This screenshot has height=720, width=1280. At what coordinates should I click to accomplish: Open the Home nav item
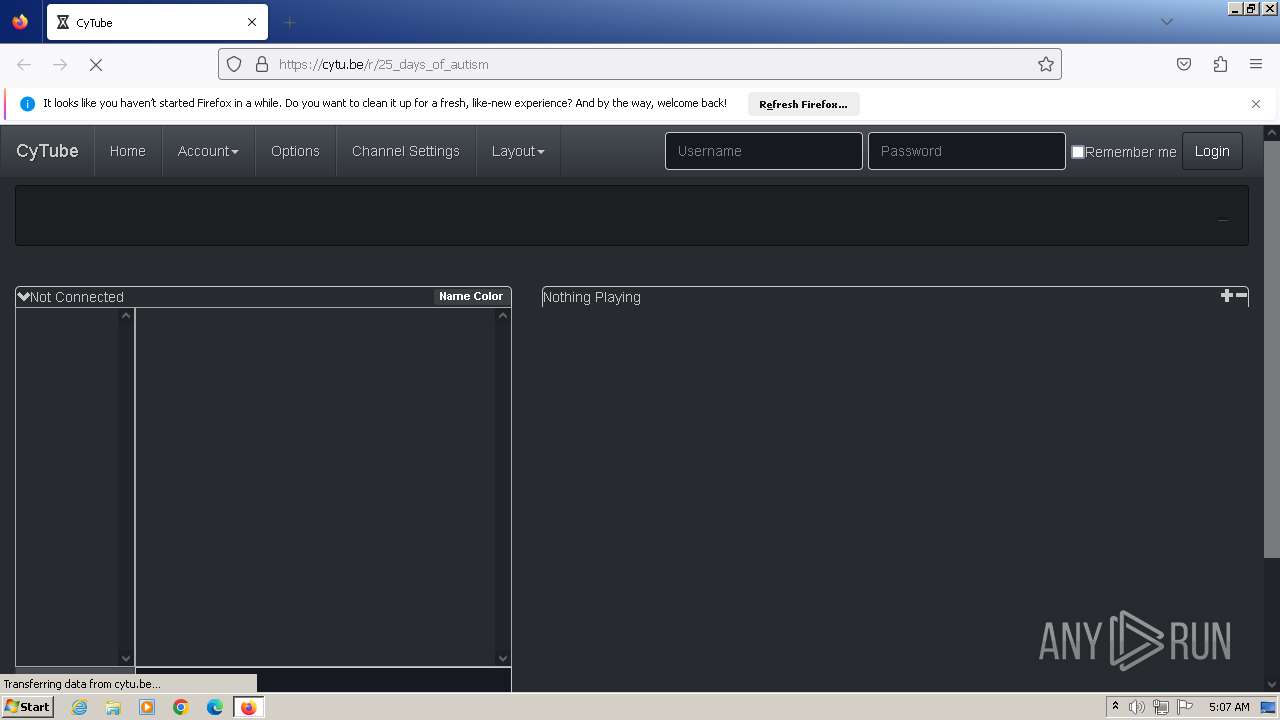pos(128,151)
